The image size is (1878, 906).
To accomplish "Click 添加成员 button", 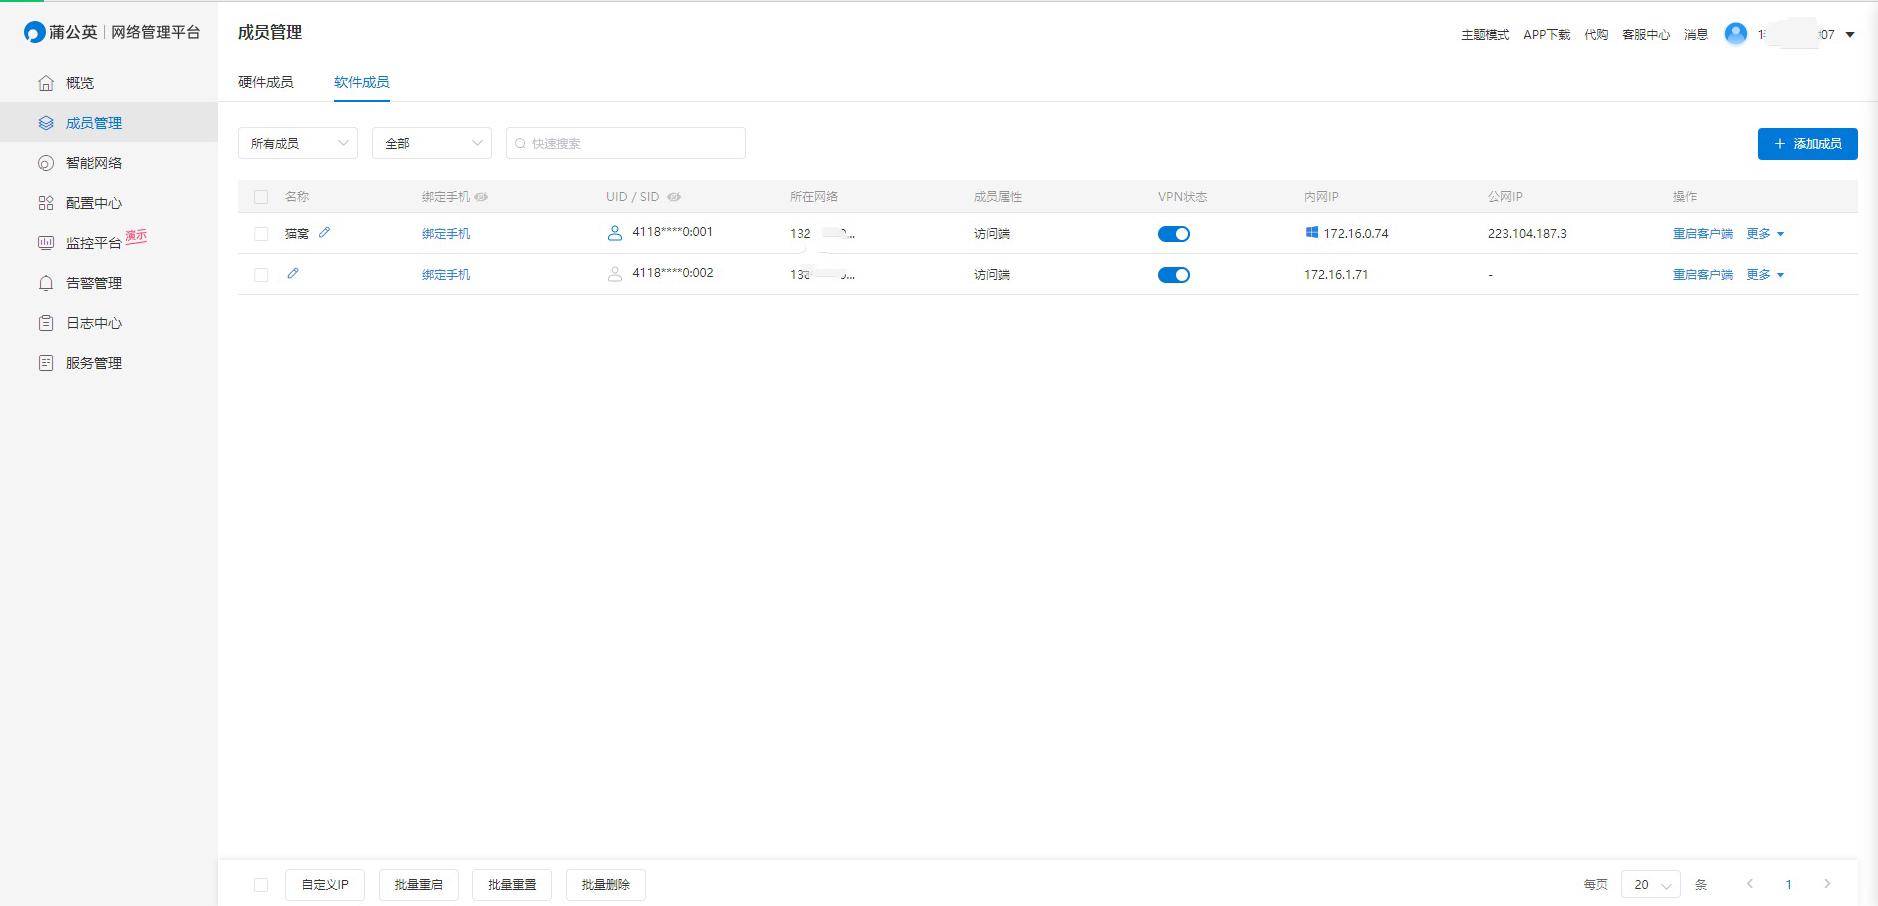I will [1808, 144].
